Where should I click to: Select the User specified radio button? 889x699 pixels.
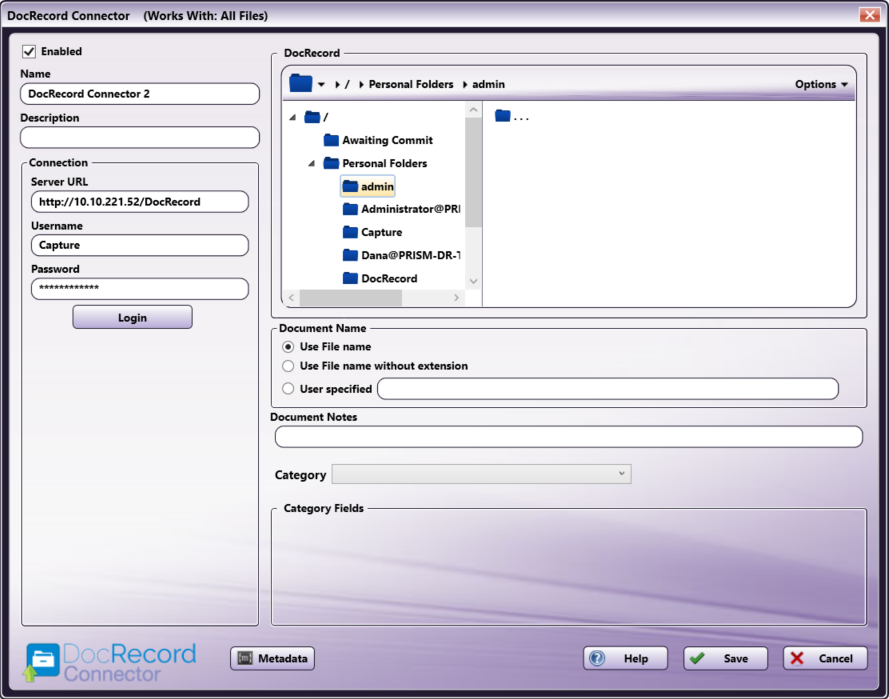[288, 388]
